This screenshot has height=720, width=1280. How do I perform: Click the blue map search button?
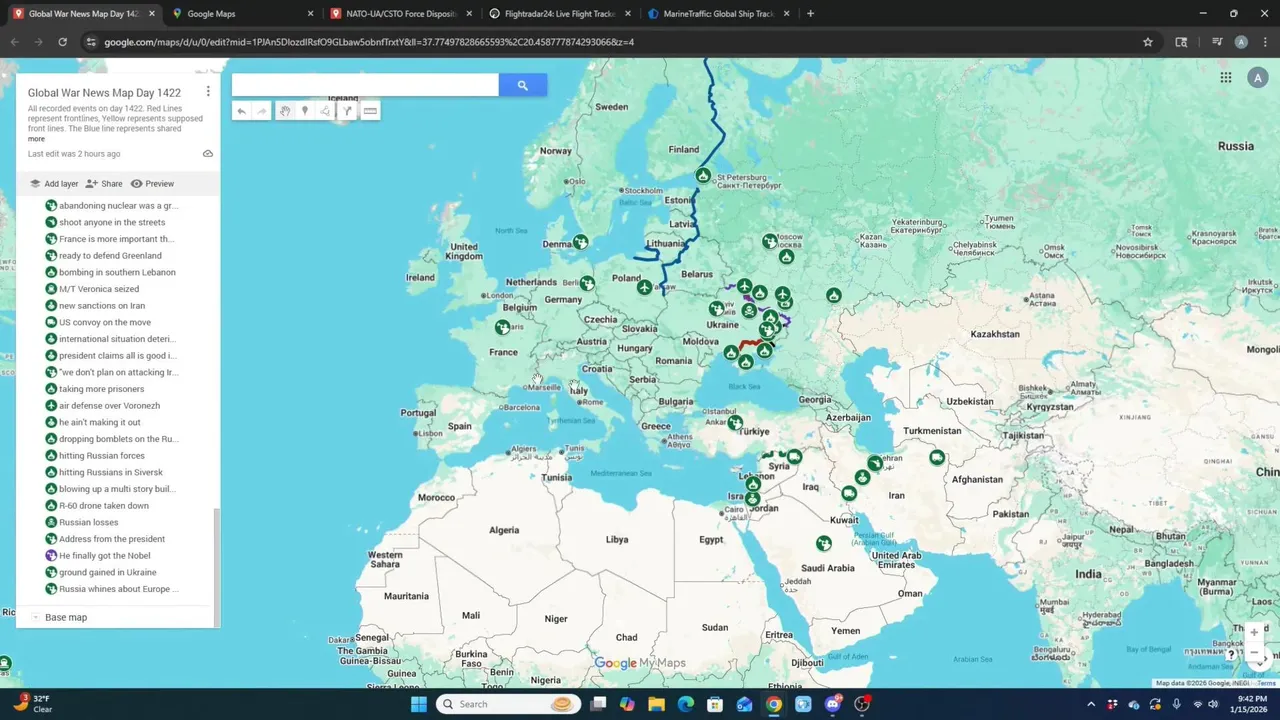tap(522, 86)
